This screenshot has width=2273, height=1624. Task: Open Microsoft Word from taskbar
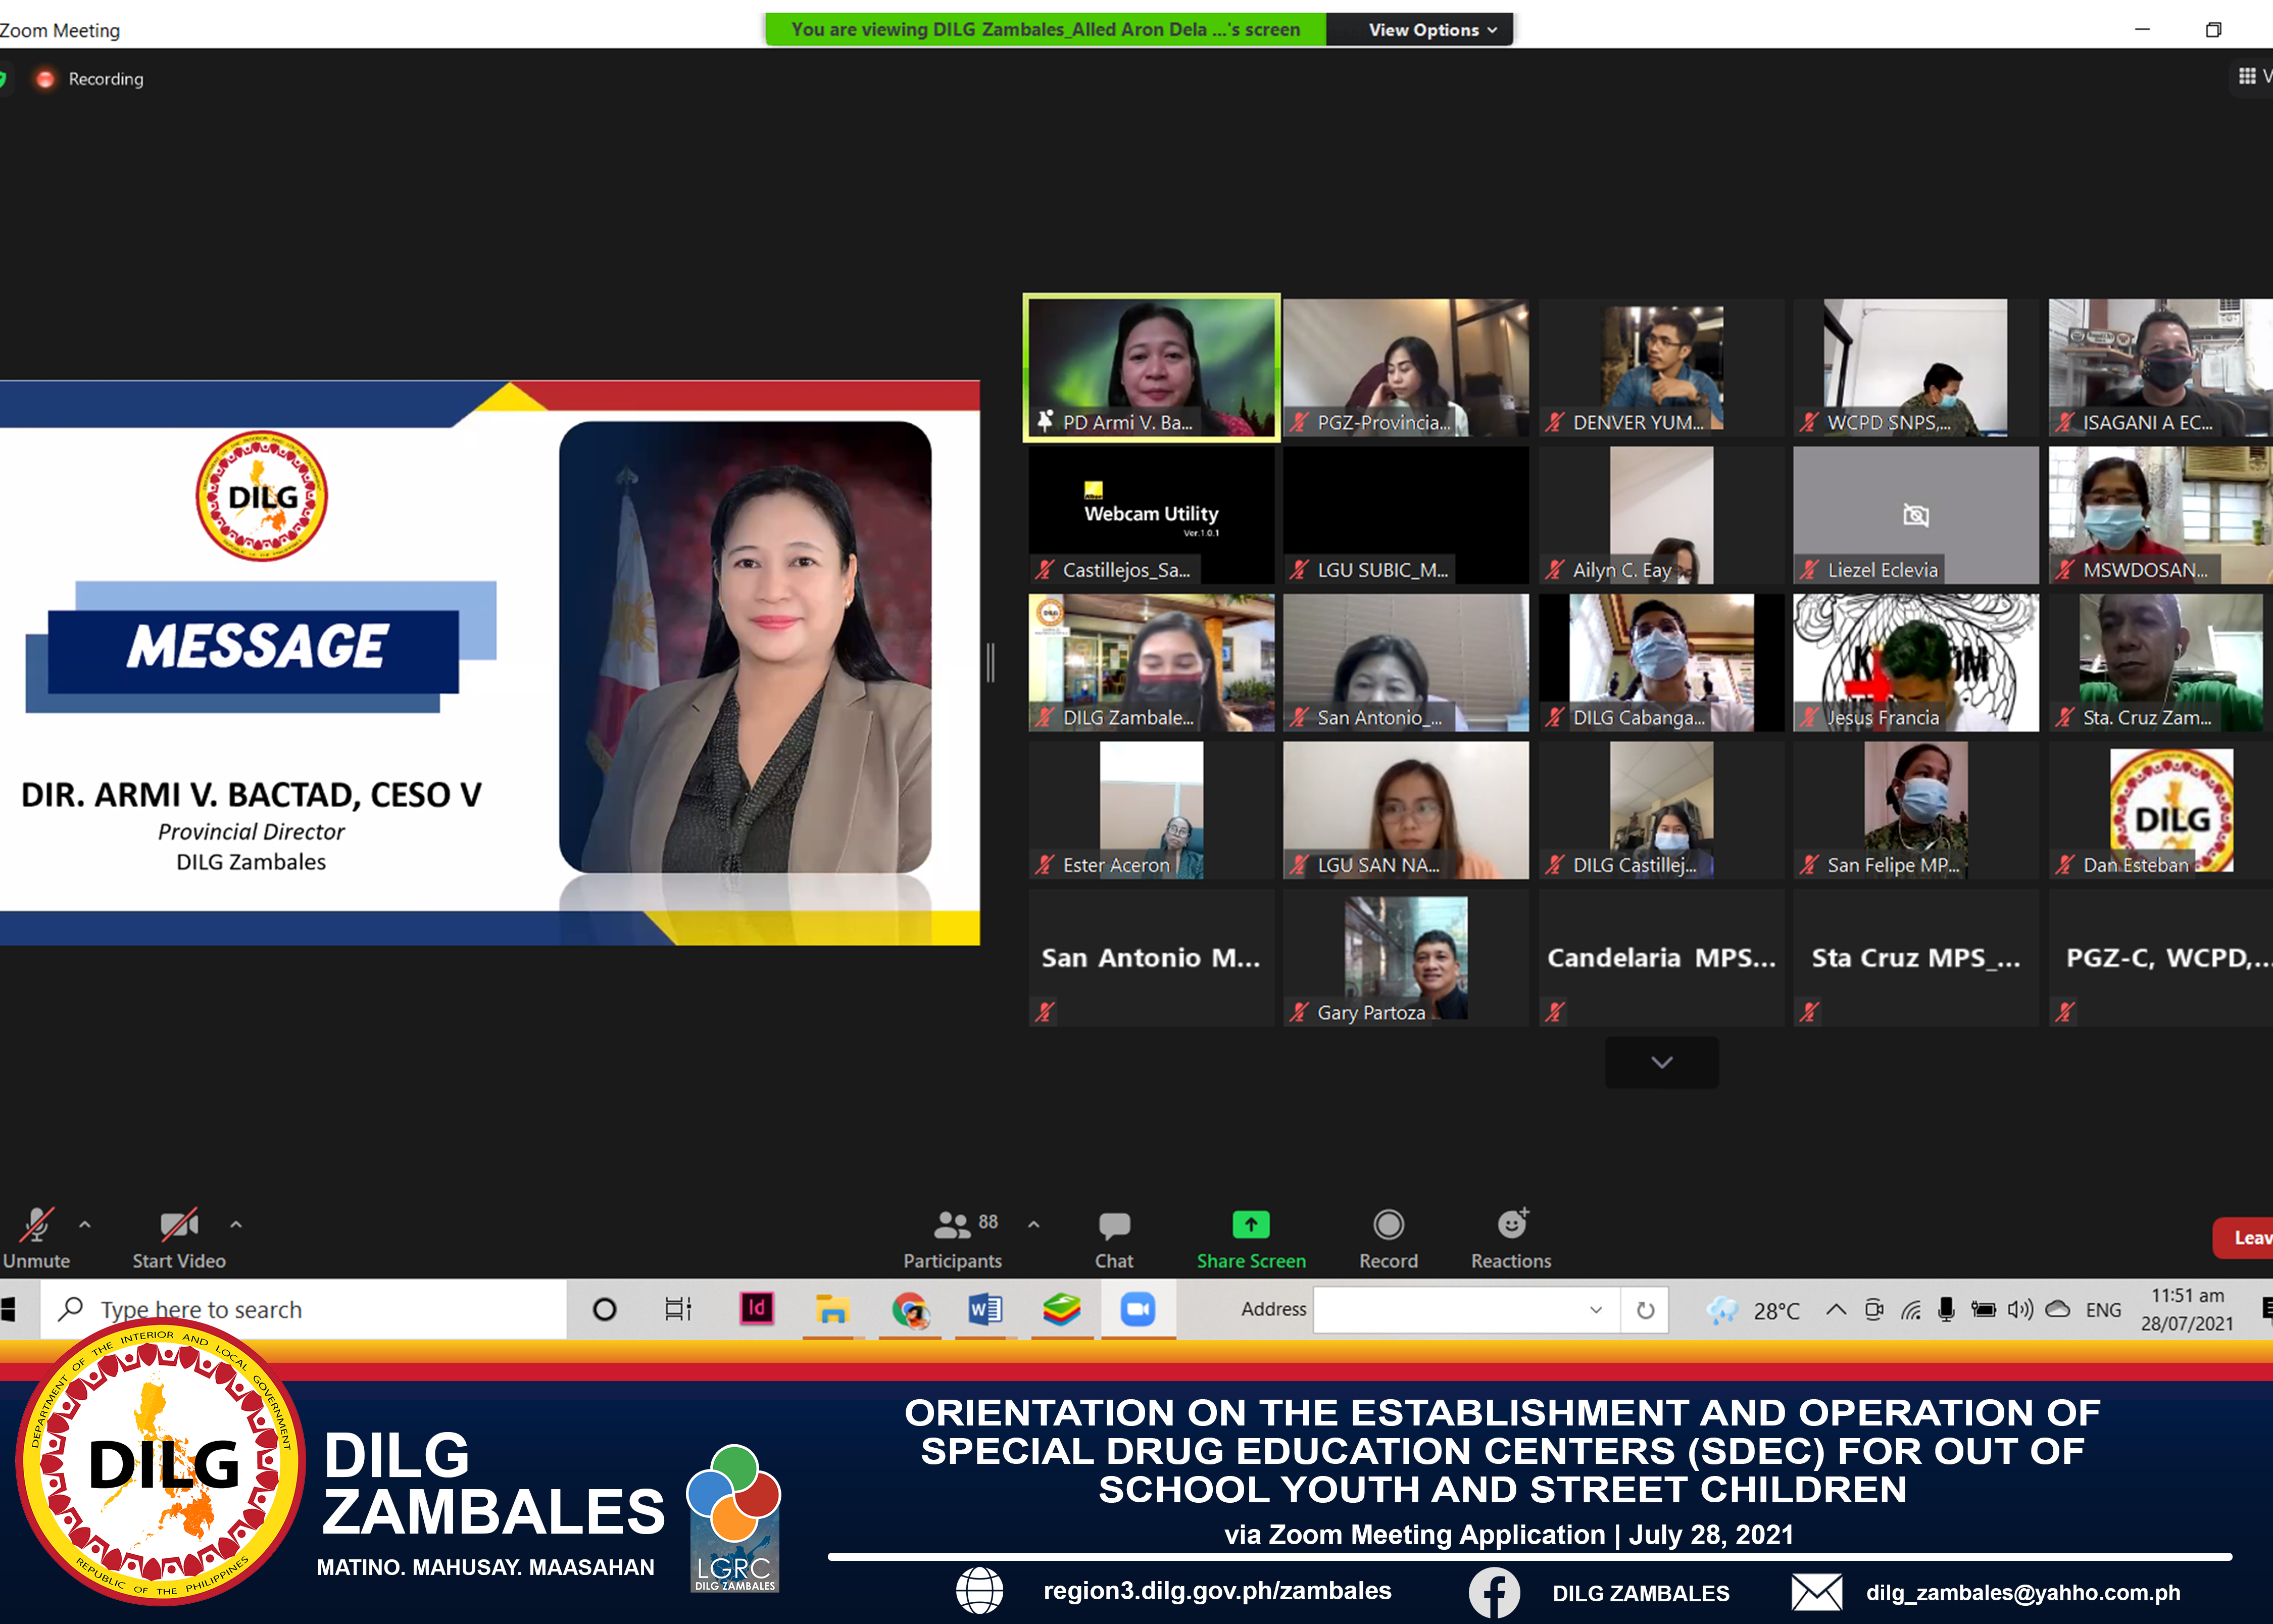[985, 1309]
